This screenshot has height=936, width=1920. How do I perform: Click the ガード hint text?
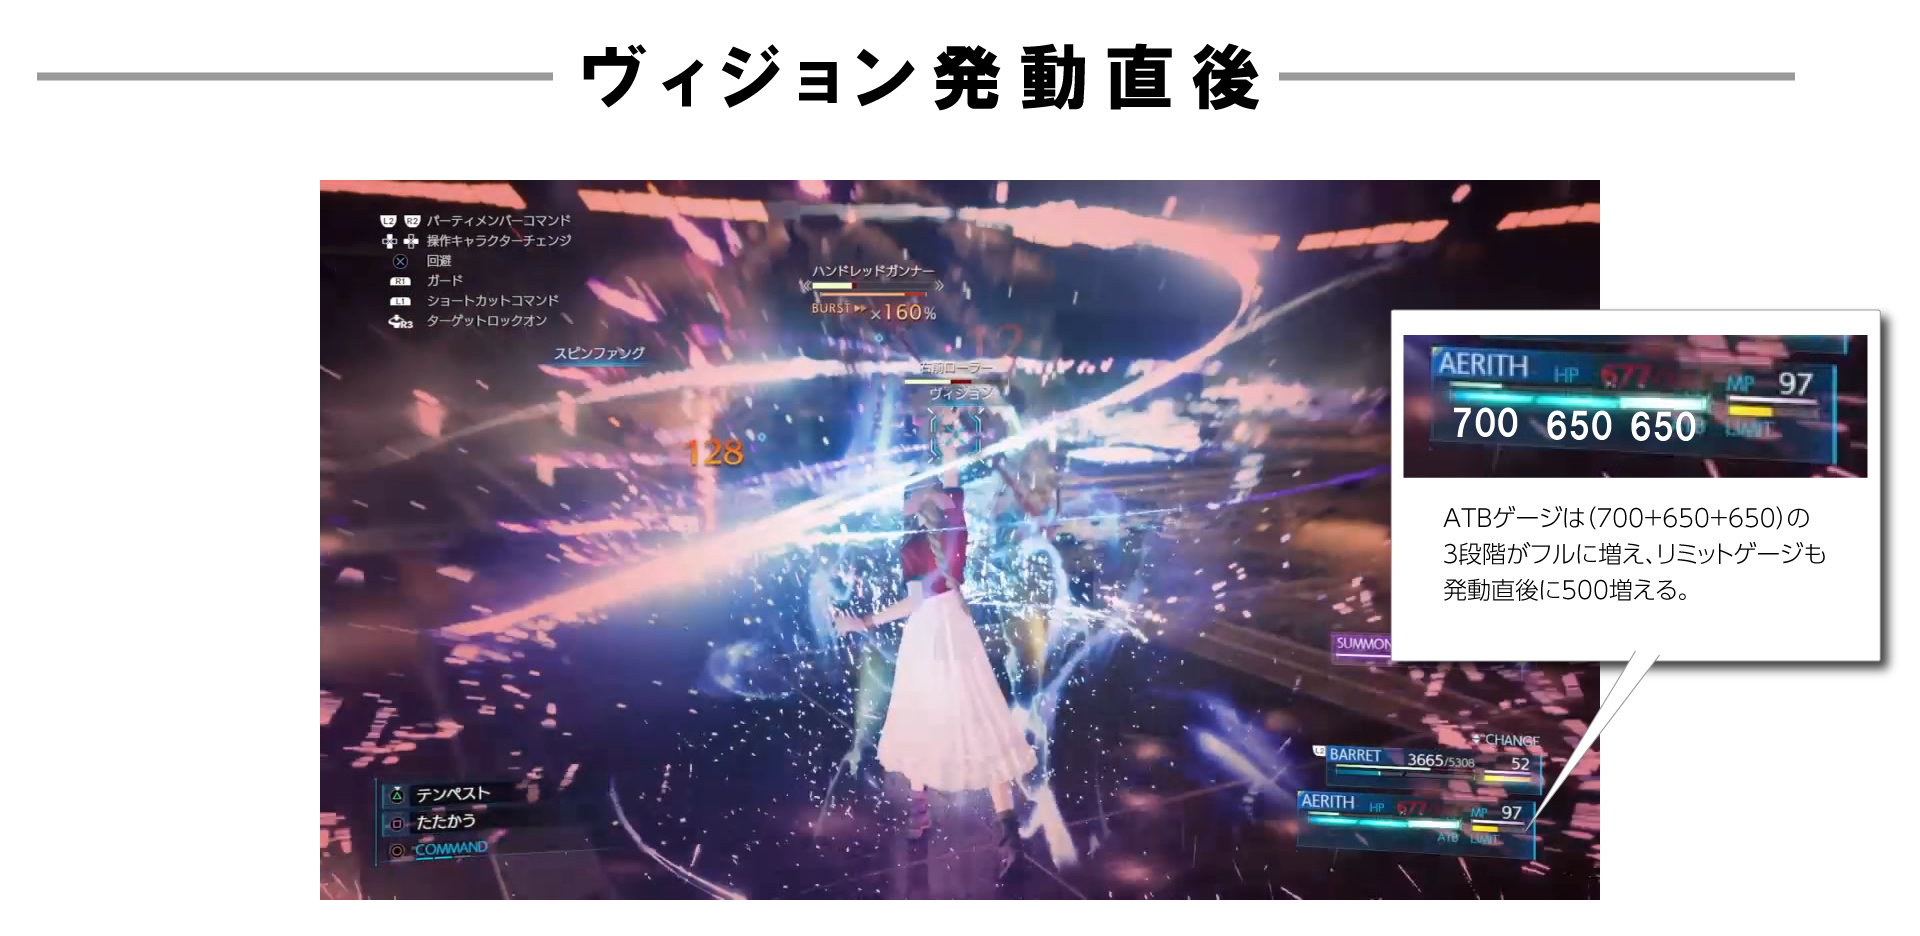(x=445, y=281)
